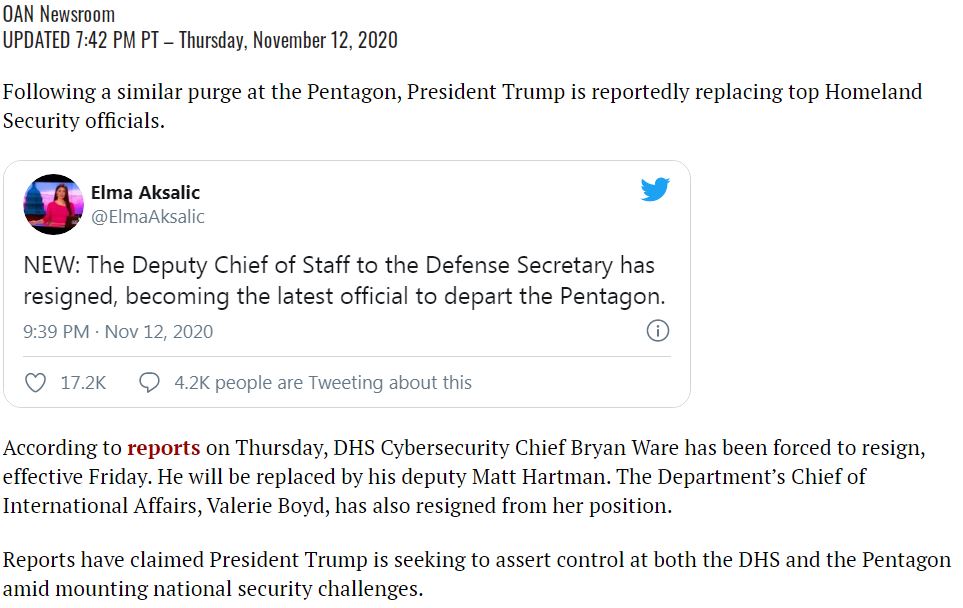The image size is (963, 608).
Task: Follow the red "reports" hyperlink
Action: (x=163, y=448)
